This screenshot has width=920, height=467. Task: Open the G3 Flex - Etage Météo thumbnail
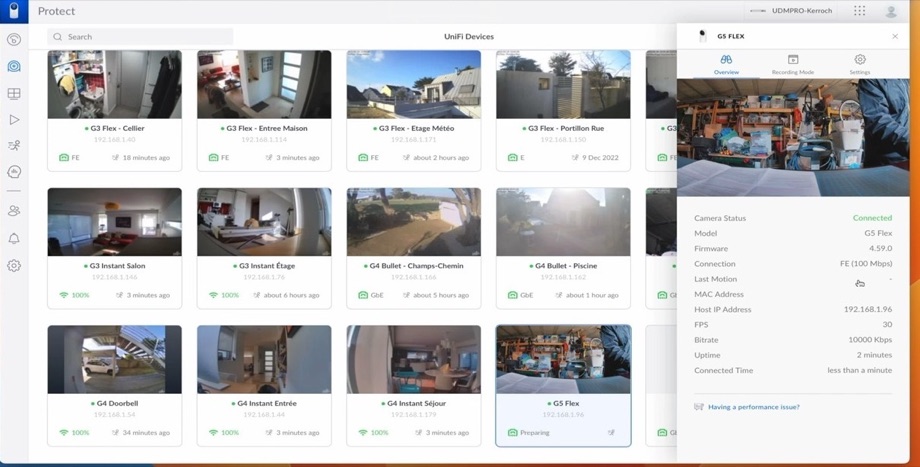pos(414,84)
